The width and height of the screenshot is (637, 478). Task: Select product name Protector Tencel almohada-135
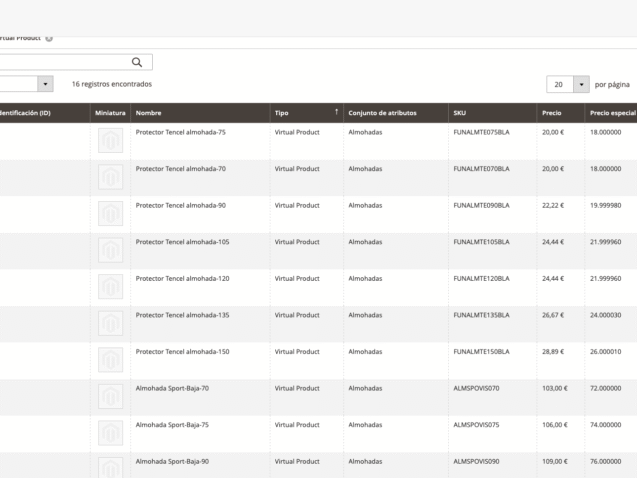(182, 315)
